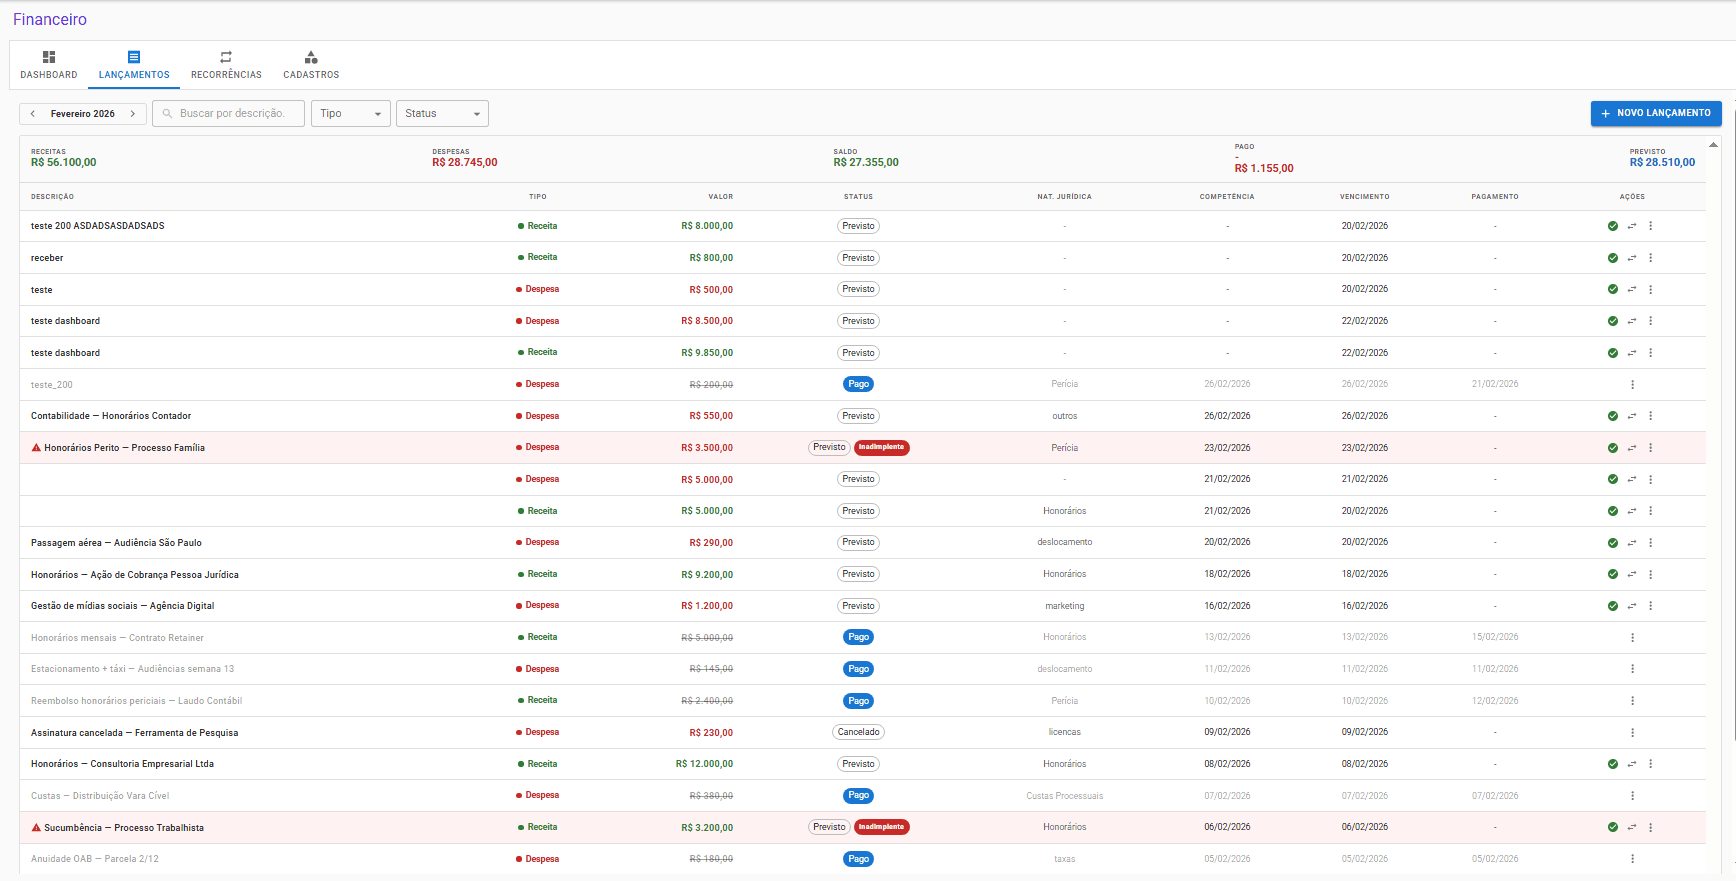Open three-dot menu for 'Estacionamento + táxi' row
The width and height of the screenshot is (1736, 881).
click(x=1633, y=669)
